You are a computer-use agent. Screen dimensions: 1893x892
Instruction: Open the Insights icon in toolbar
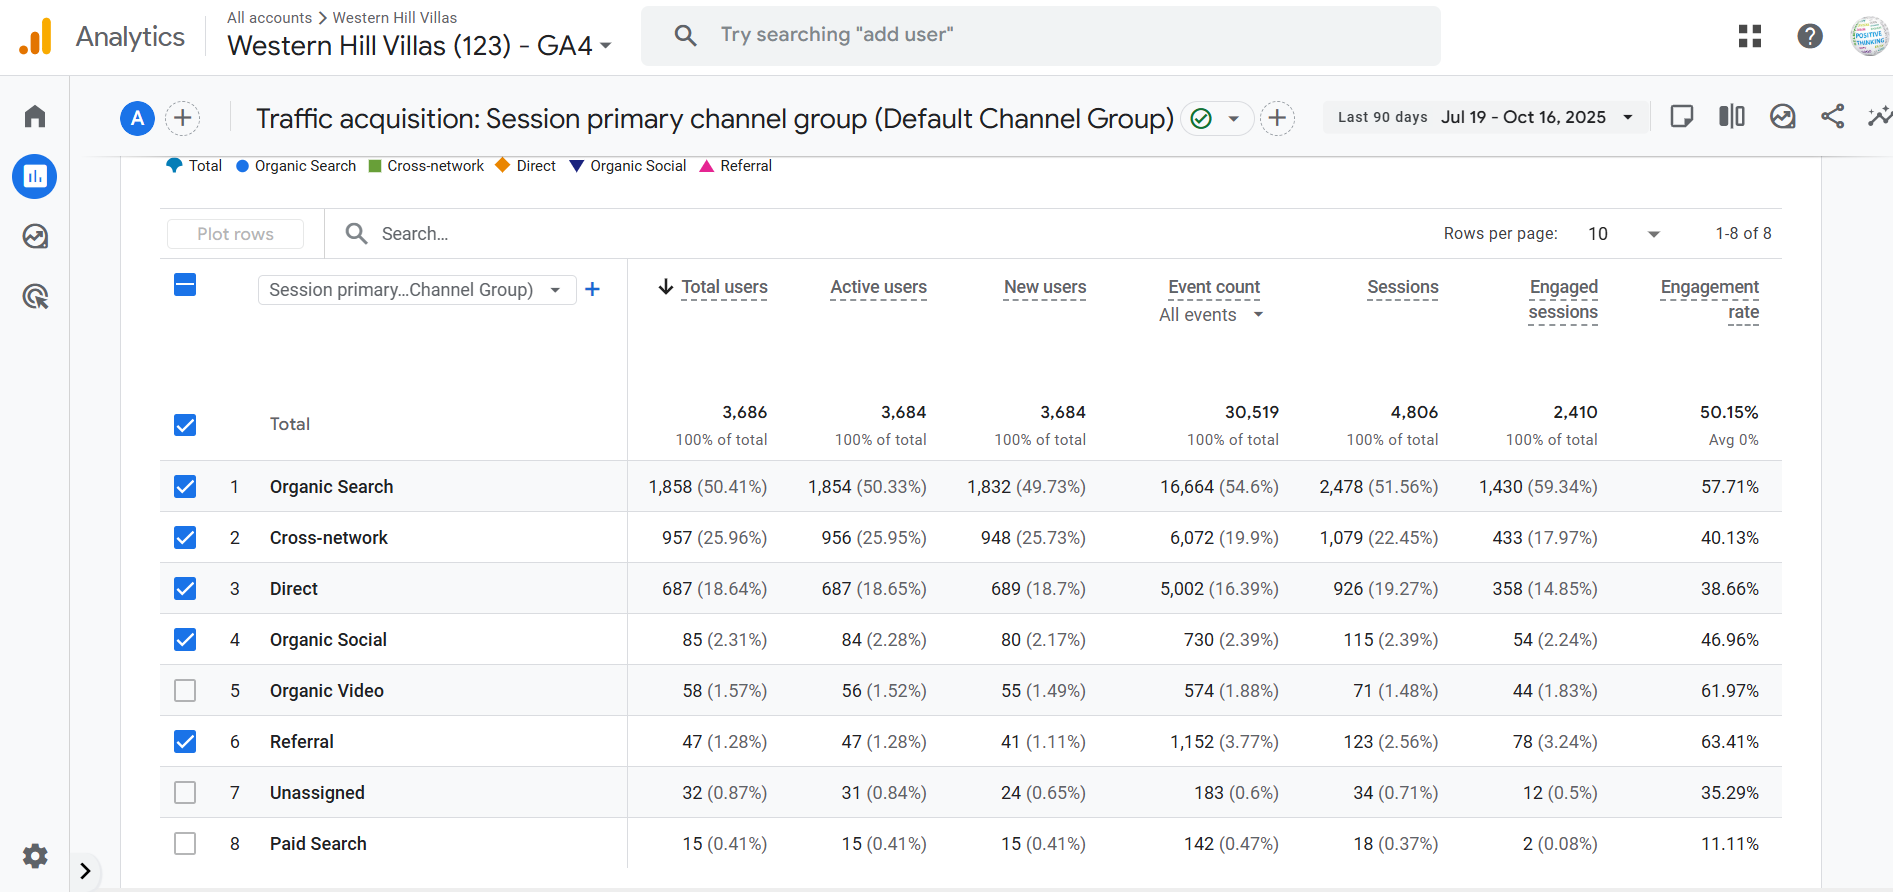(x=1879, y=117)
